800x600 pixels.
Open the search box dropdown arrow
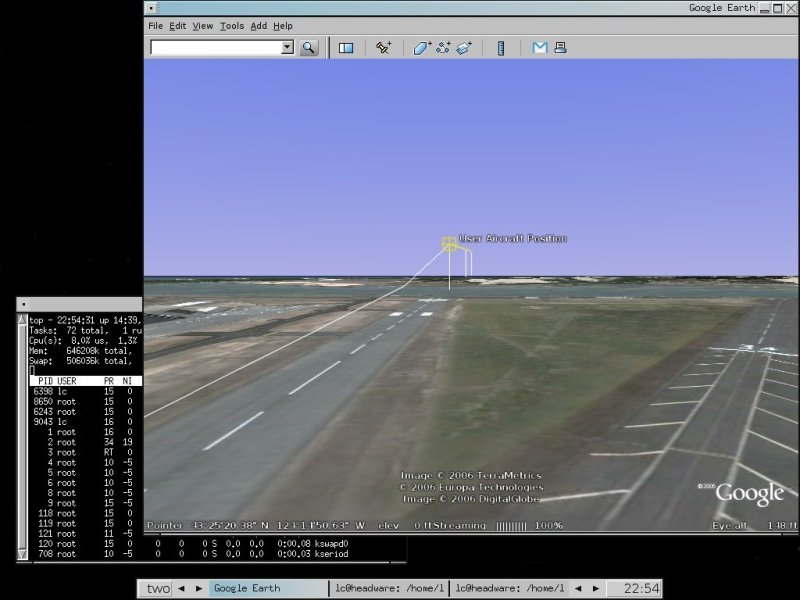[287, 47]
